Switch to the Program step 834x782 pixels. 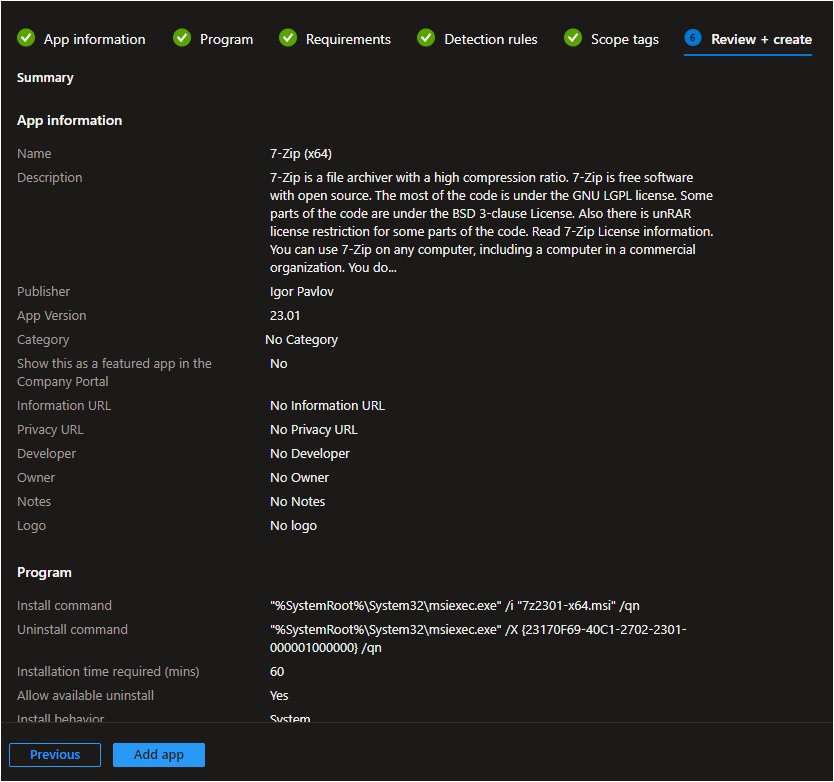[x=226, y=39]
